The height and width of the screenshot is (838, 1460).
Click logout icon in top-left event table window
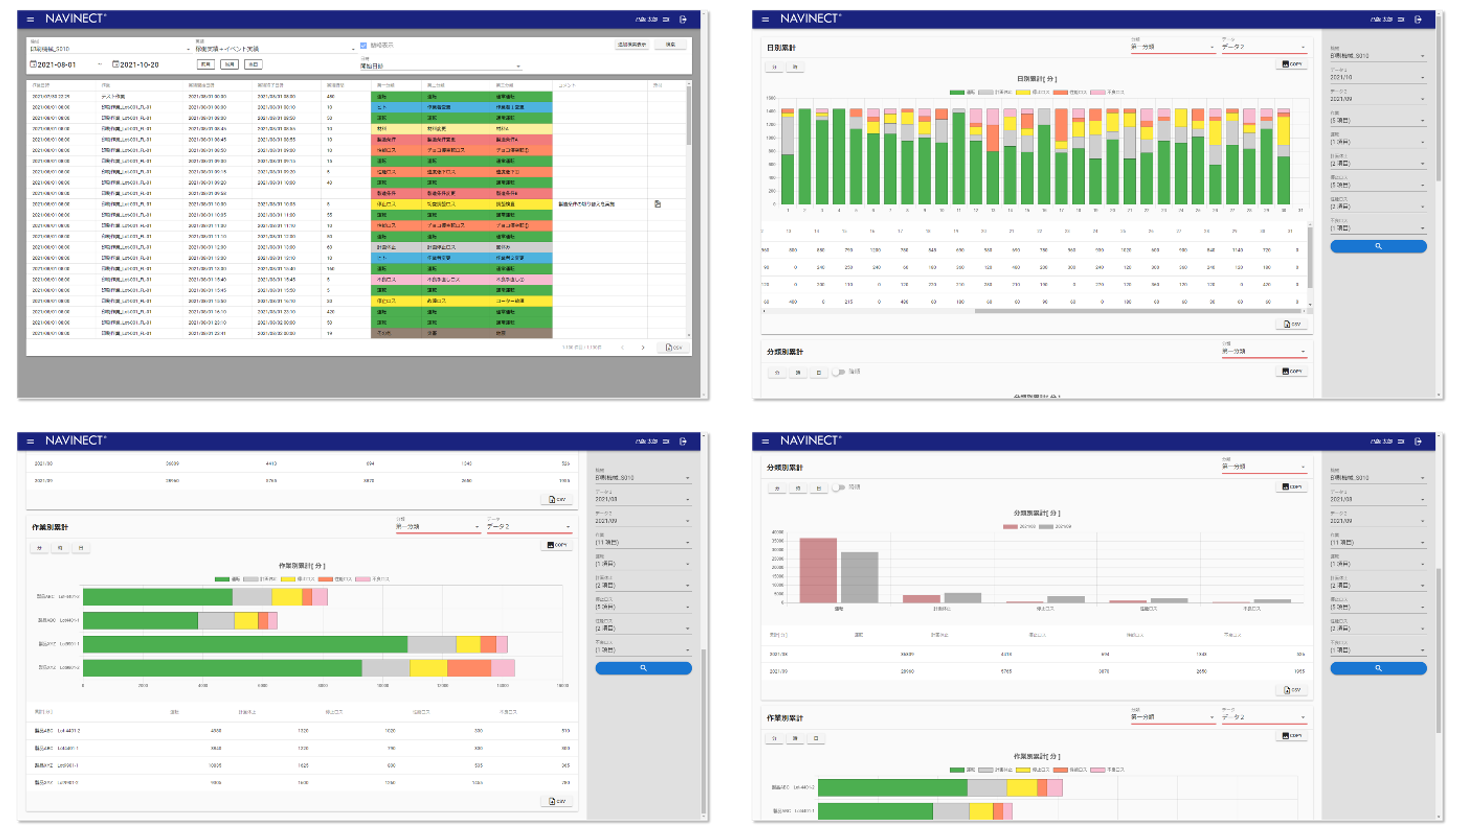click(683, 19)
